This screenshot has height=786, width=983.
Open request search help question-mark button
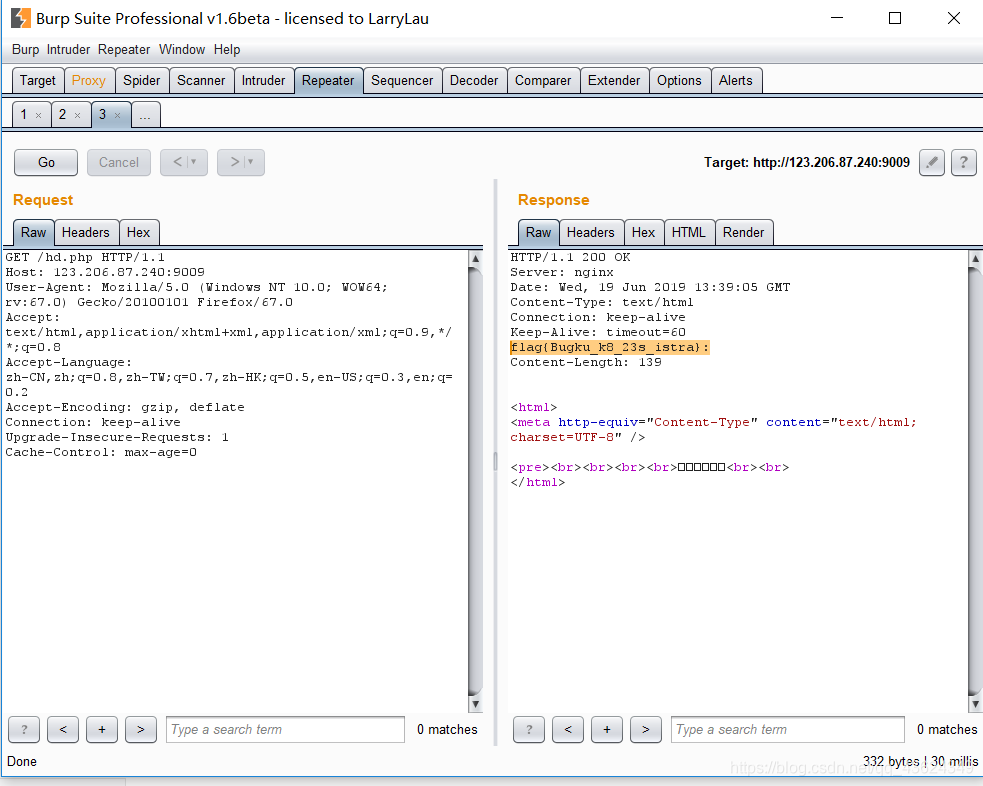tap(24, 730)
